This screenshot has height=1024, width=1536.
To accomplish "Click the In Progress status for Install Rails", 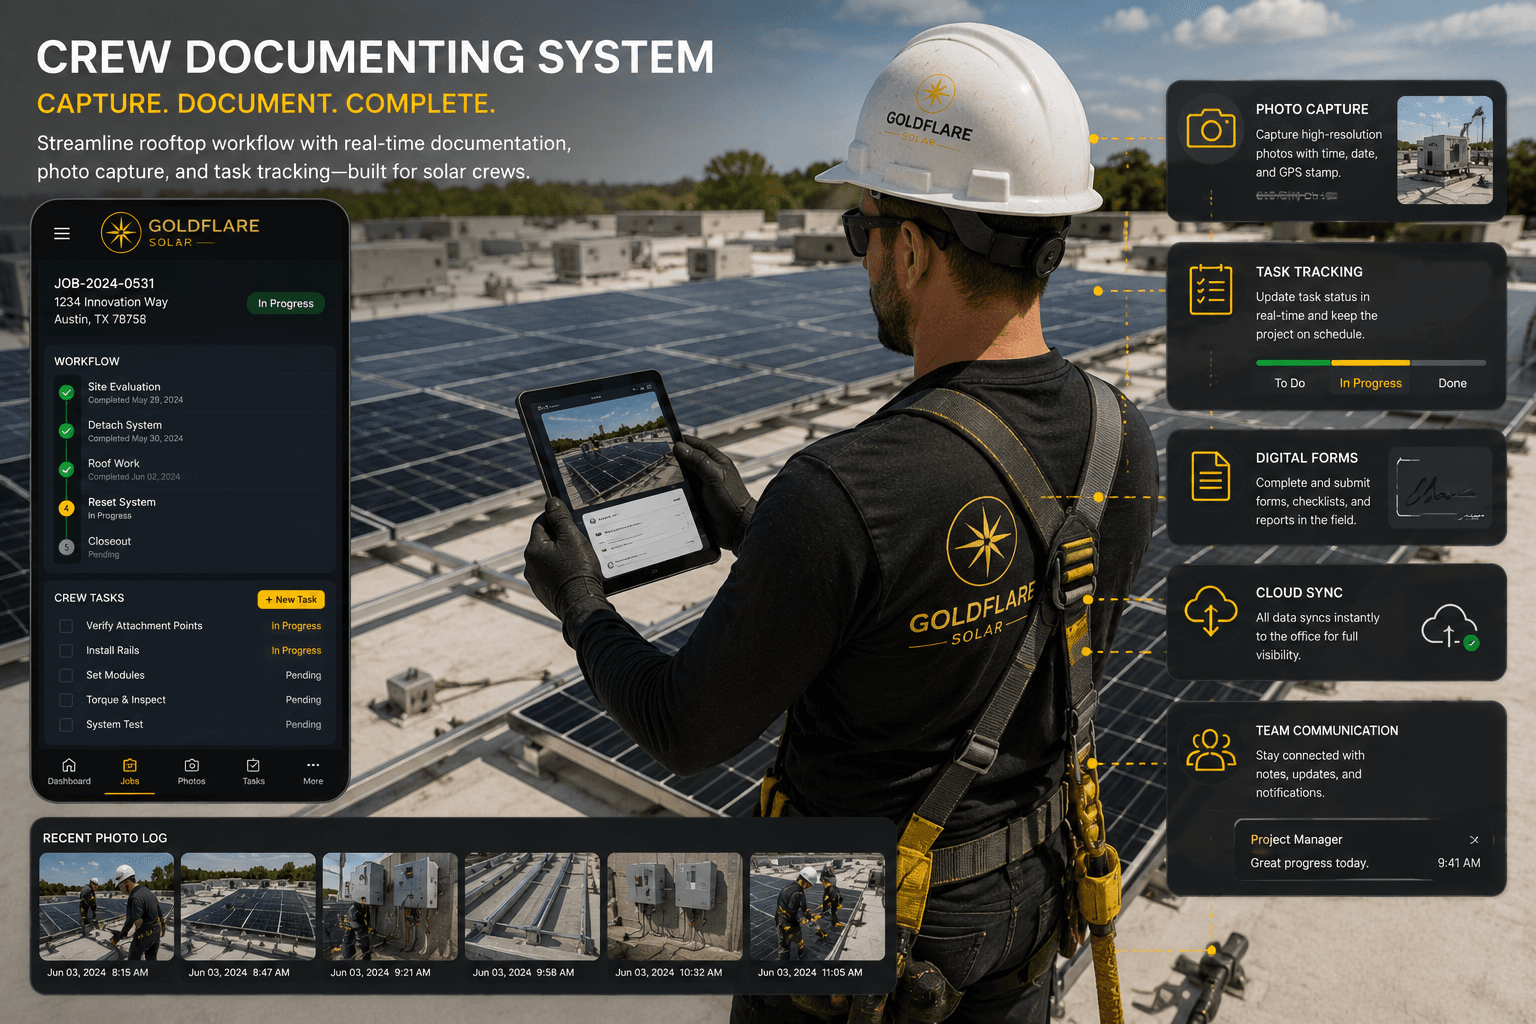I will pyautogui.click(x=296, y=651).
